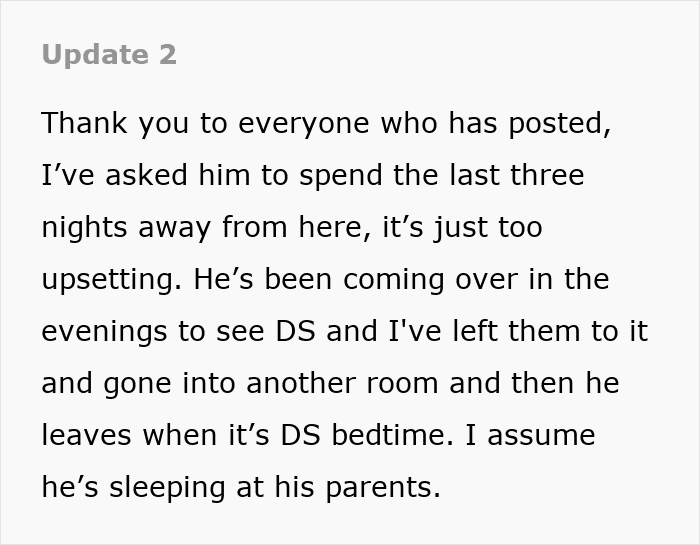Click the word "coming" in the paragraph

point(394,281)
